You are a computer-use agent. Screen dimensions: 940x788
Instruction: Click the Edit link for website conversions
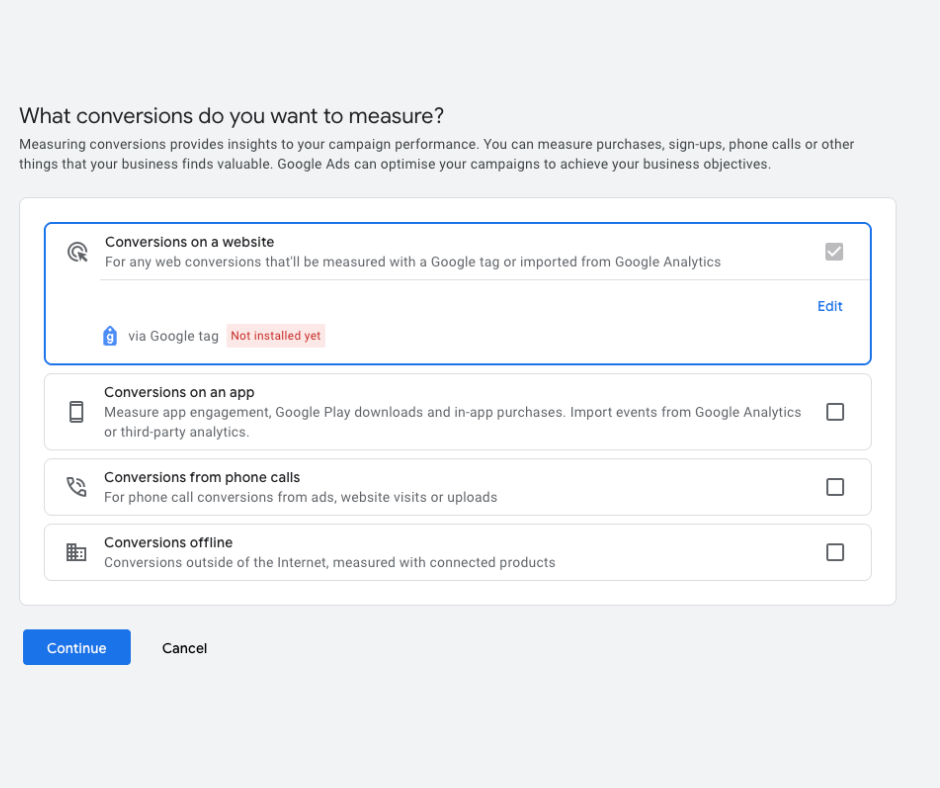(830, 306)
